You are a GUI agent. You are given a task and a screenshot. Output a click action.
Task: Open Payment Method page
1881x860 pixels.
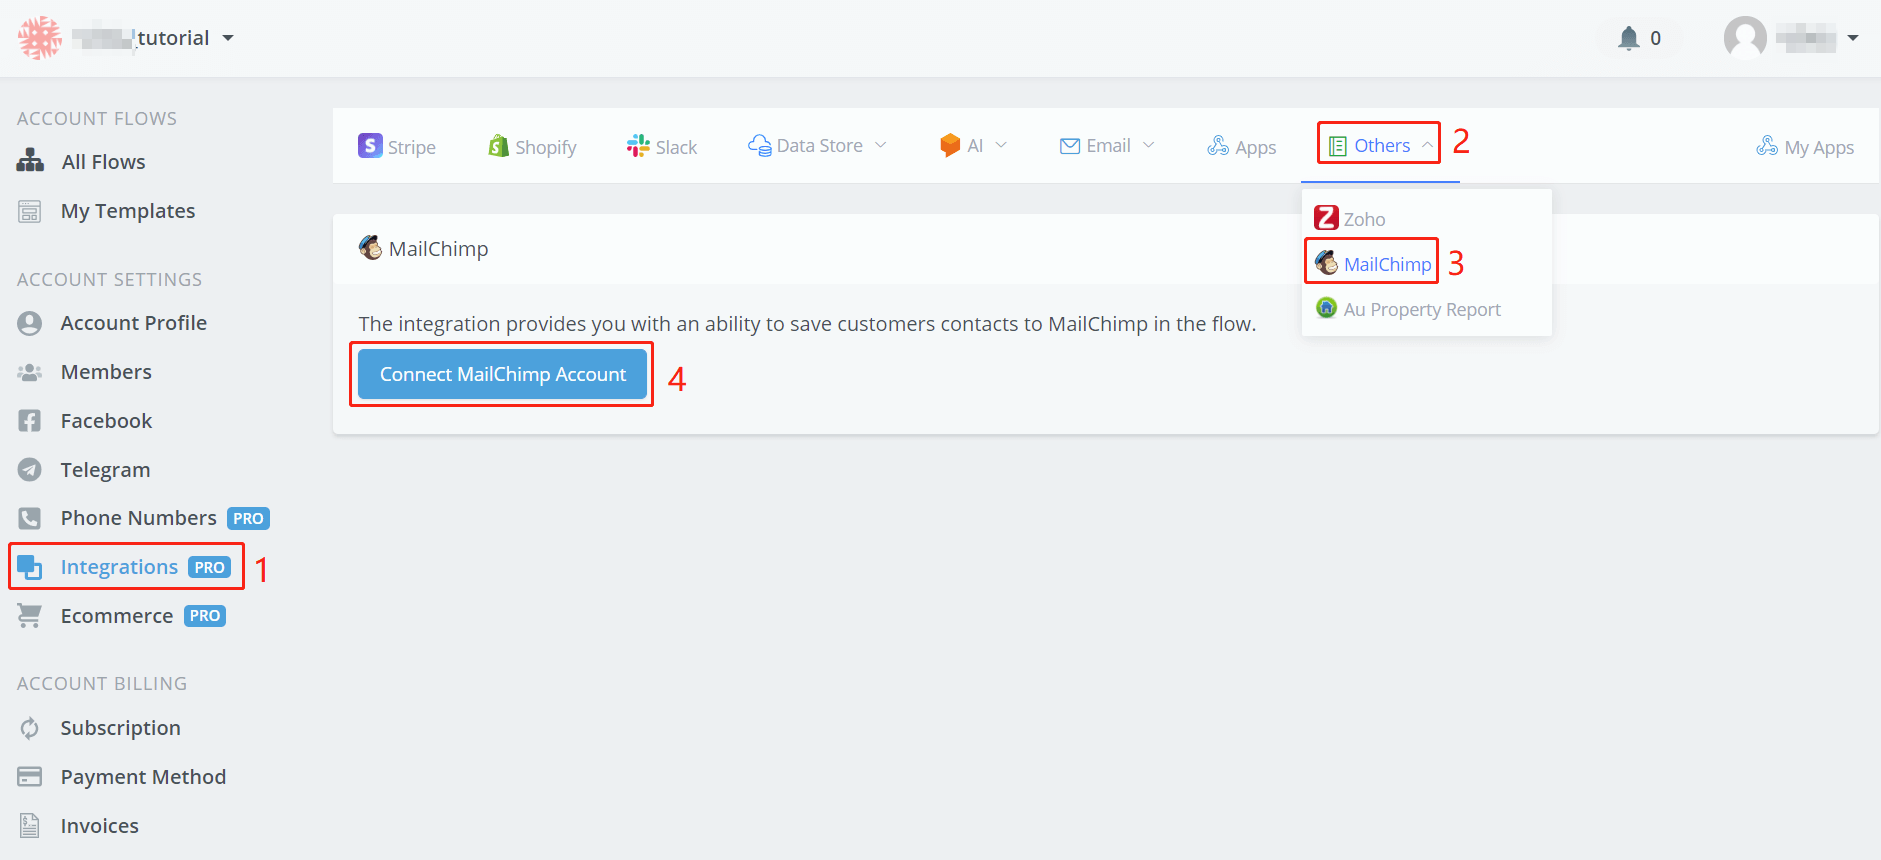tap(143, 777)
